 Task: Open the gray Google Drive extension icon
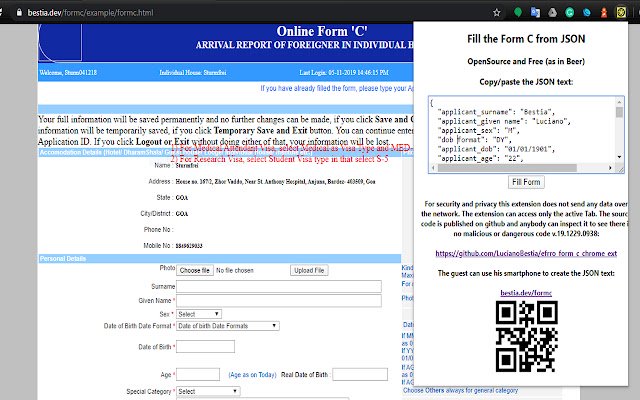coord(552,13)
